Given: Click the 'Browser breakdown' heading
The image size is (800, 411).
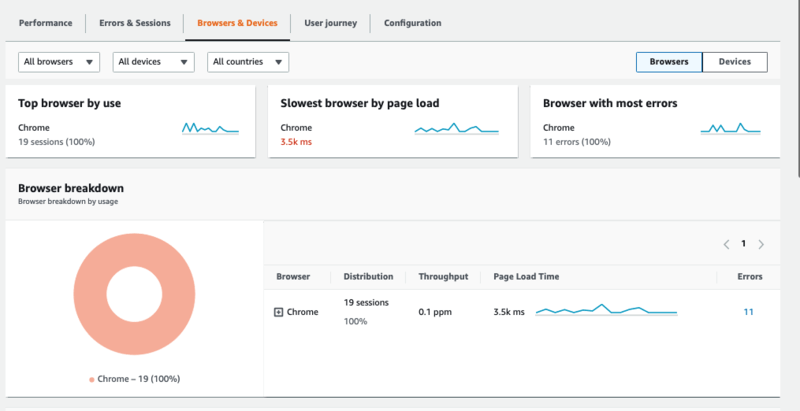Looking at the screenshot, I should [71, 188].
